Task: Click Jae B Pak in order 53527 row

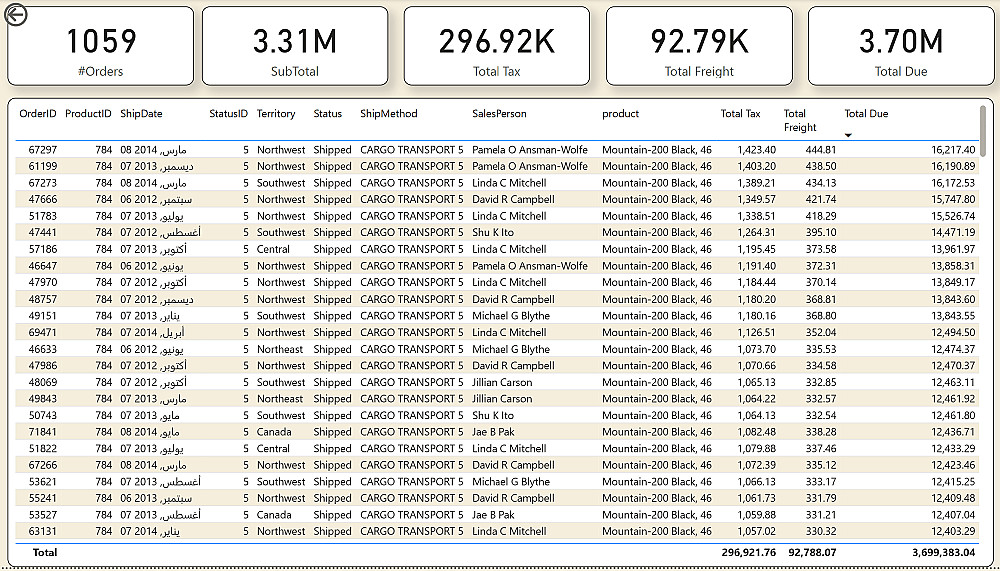Action: tap(493, 515)
